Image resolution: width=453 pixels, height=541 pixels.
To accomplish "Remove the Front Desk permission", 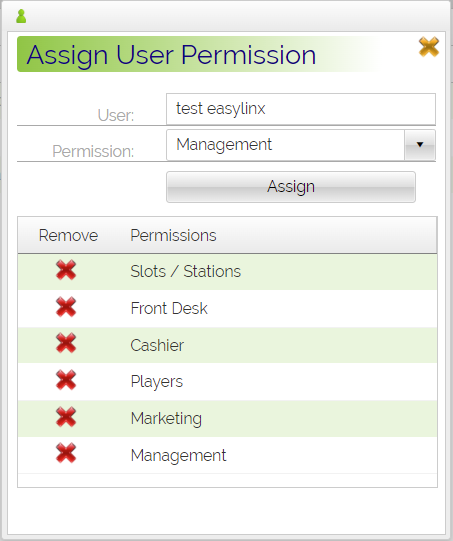I will (66, 307).
